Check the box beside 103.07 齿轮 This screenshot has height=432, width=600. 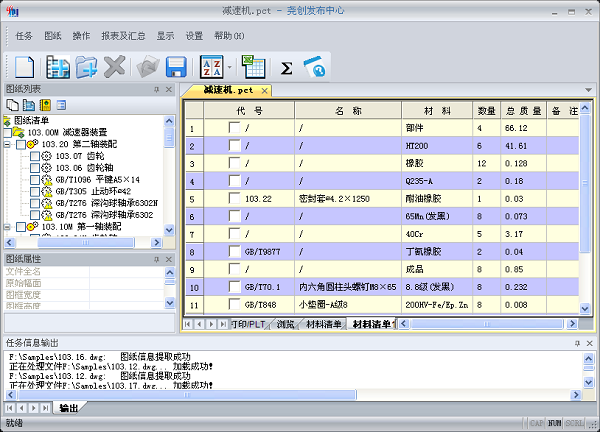[34, 156]
